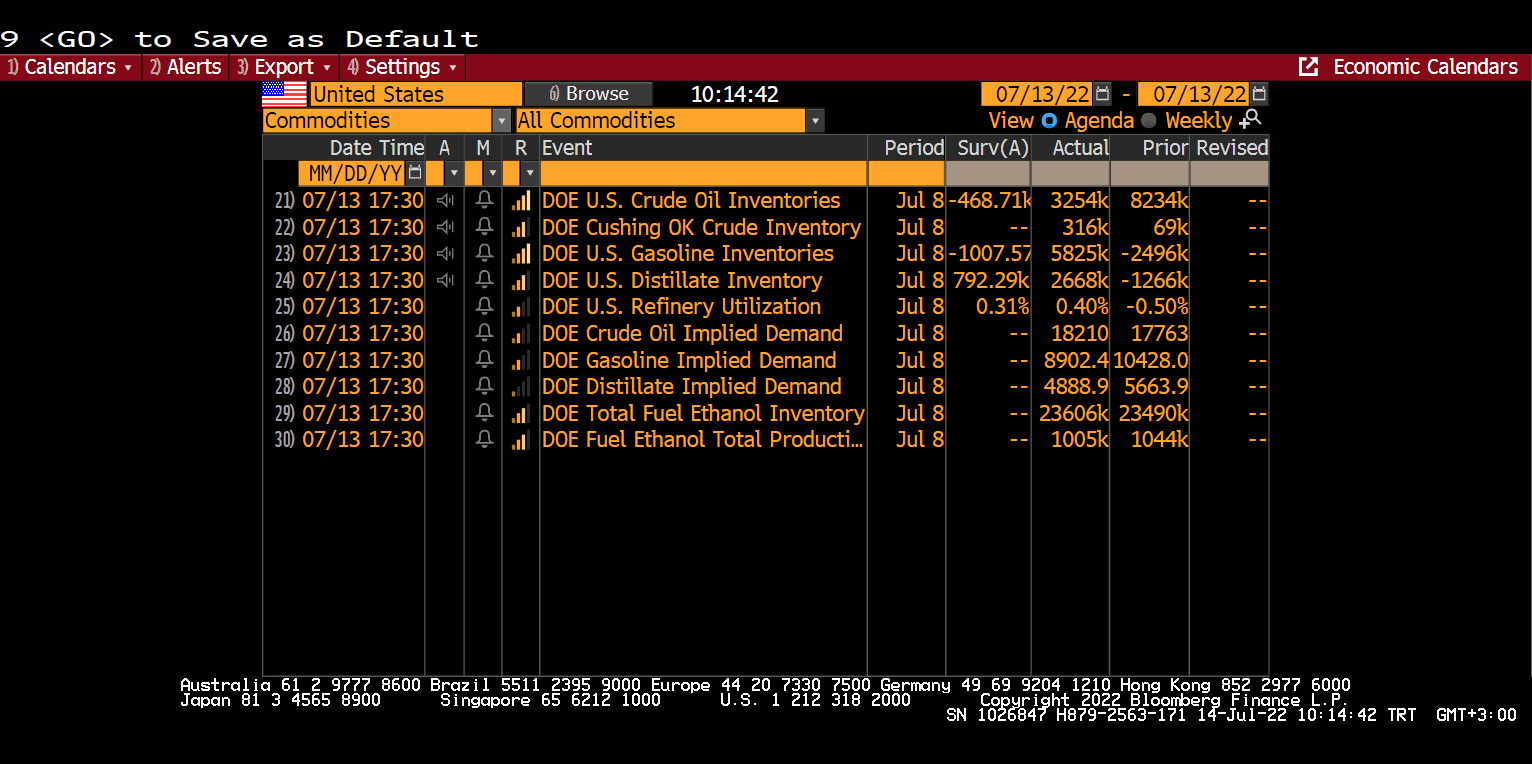Viewport: 1532px width, 764px height.
Task: Click the search/zoom icon next to Weekly
Action: click(1250, 119)
